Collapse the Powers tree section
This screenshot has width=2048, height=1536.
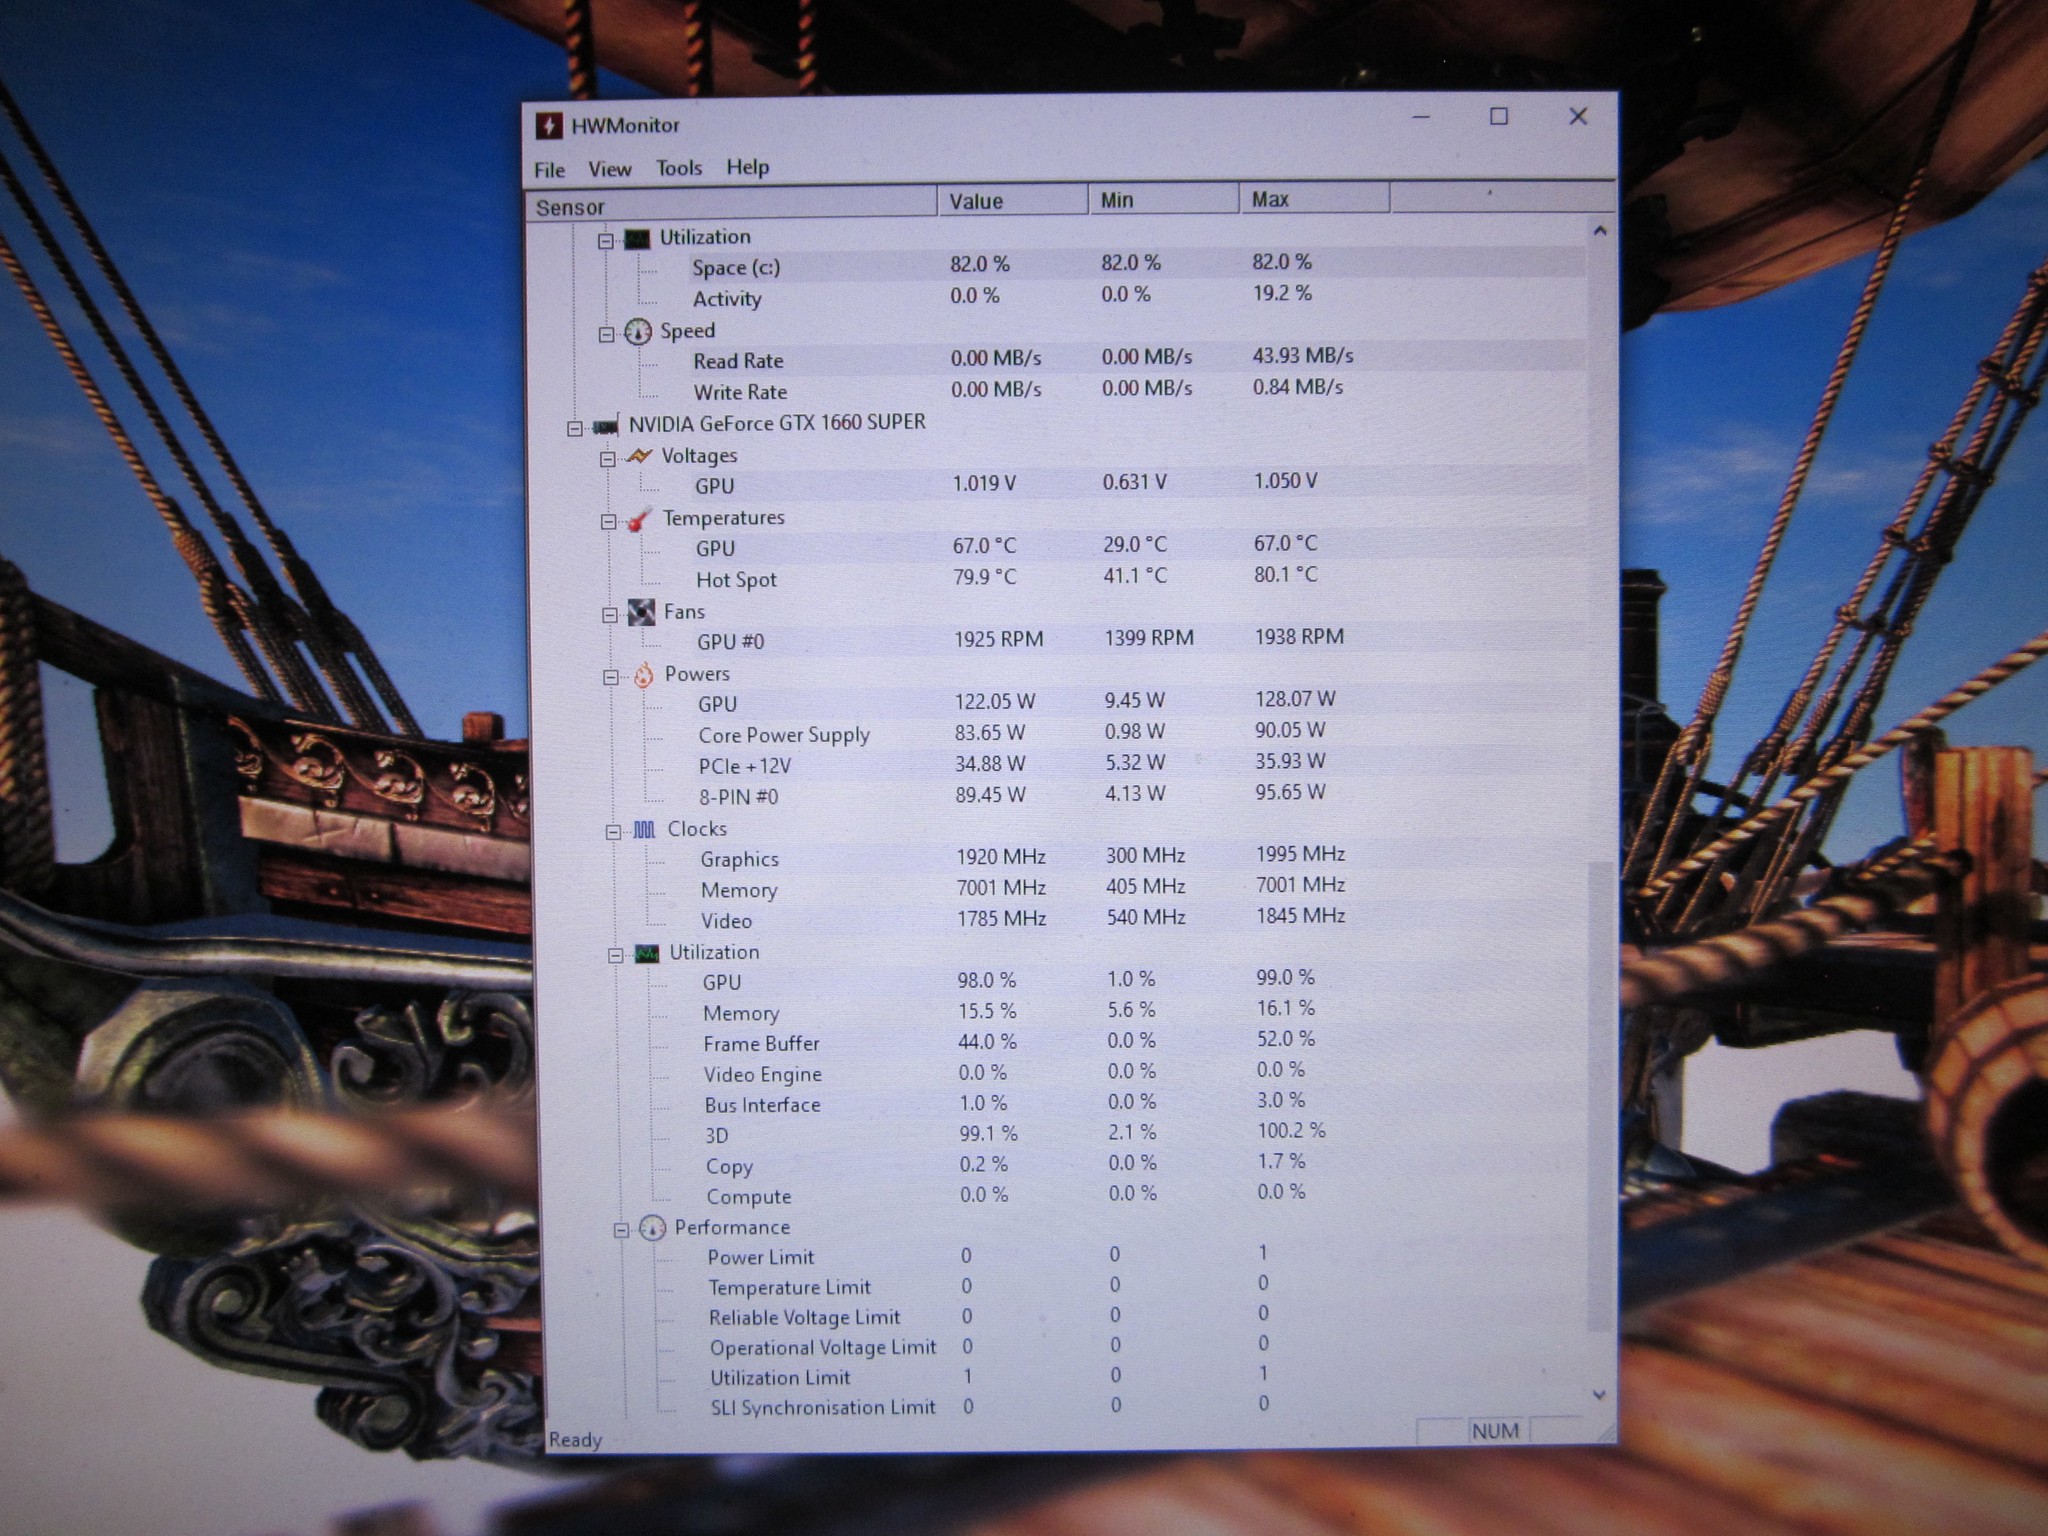coord(611,677)
